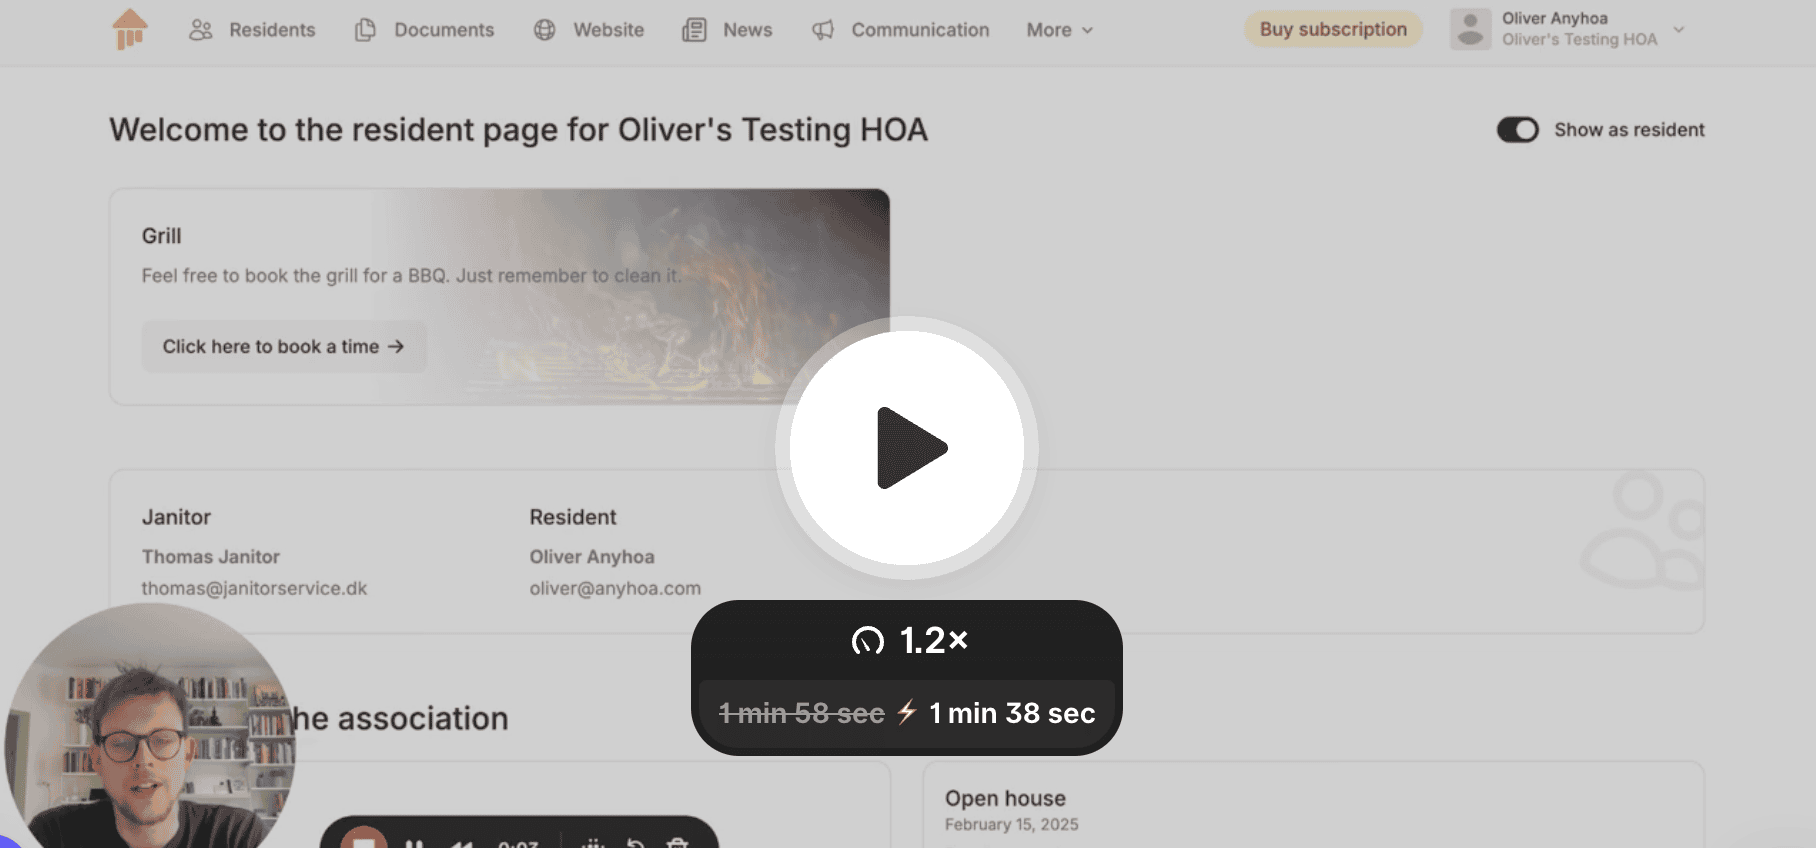Click the Communication megaphone icon
This screenshot has width=1816, height=848.
tap(822, 30)
